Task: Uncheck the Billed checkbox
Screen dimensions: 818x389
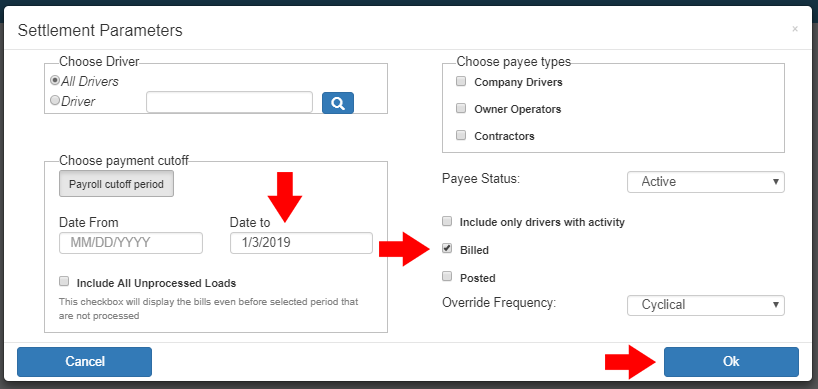Action: [x=447, y=249]
